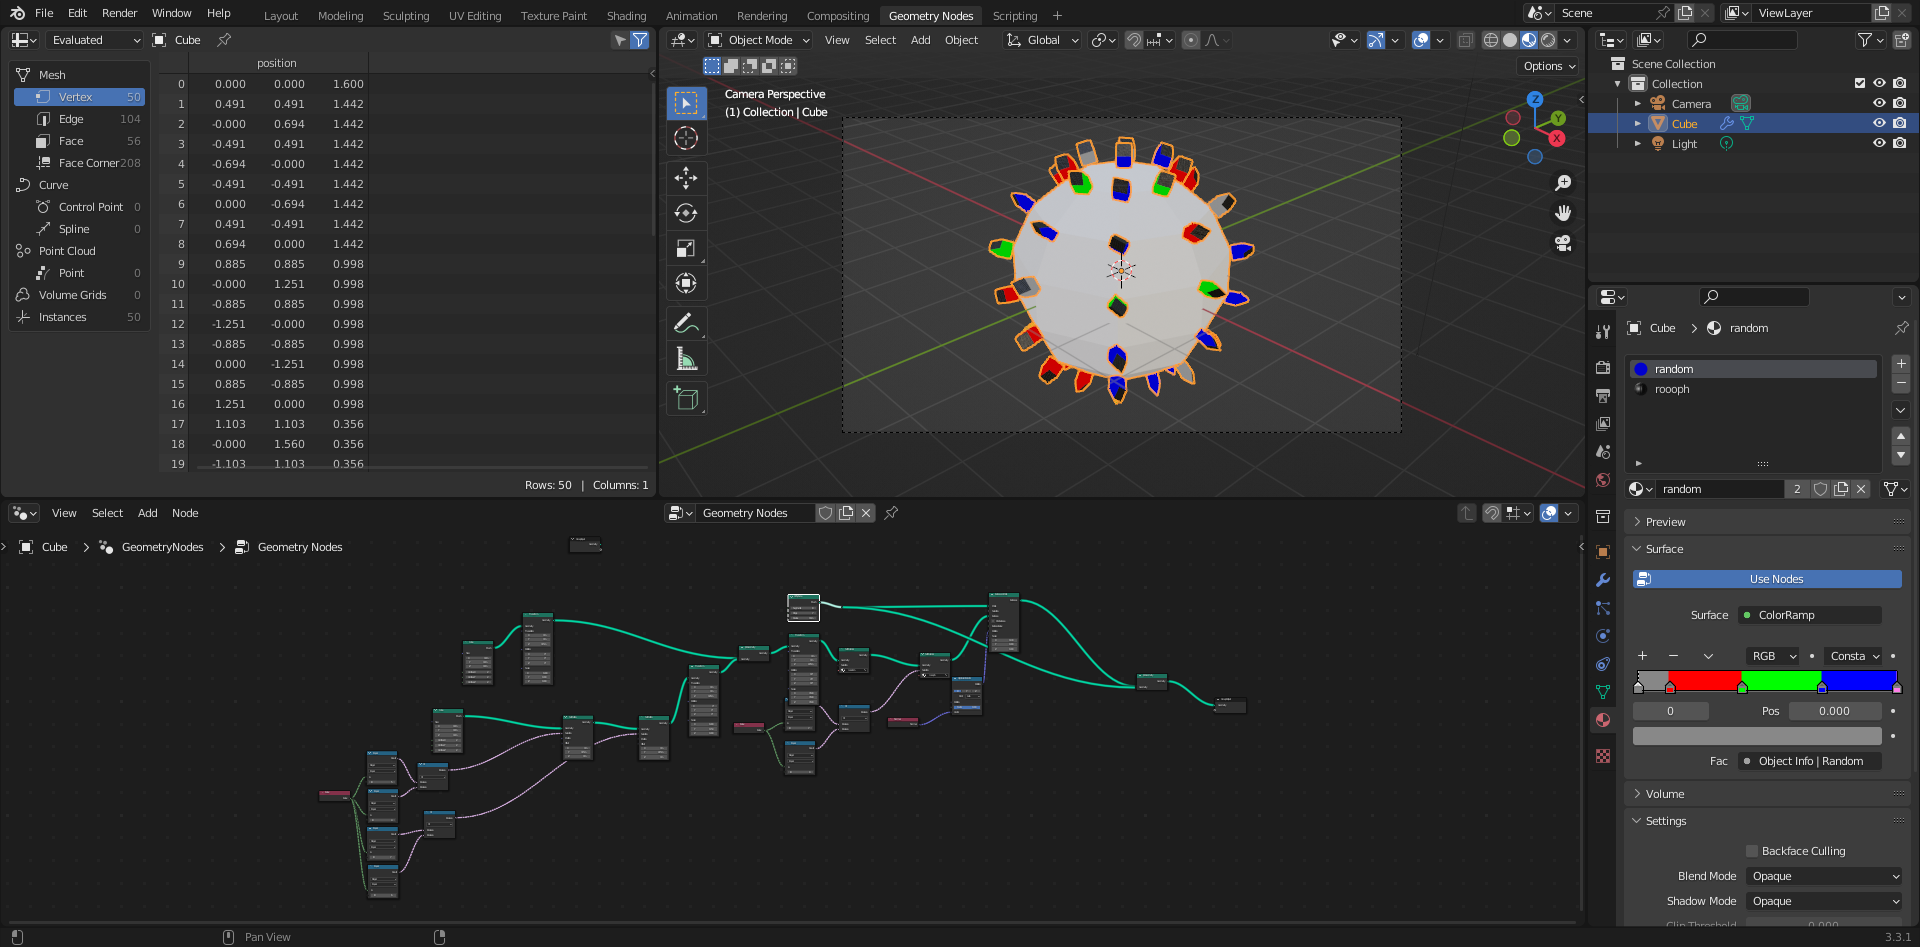This screenshot has height=947, width=1920.
Task: Select the Measure tool
Action: tap(686, 358)
